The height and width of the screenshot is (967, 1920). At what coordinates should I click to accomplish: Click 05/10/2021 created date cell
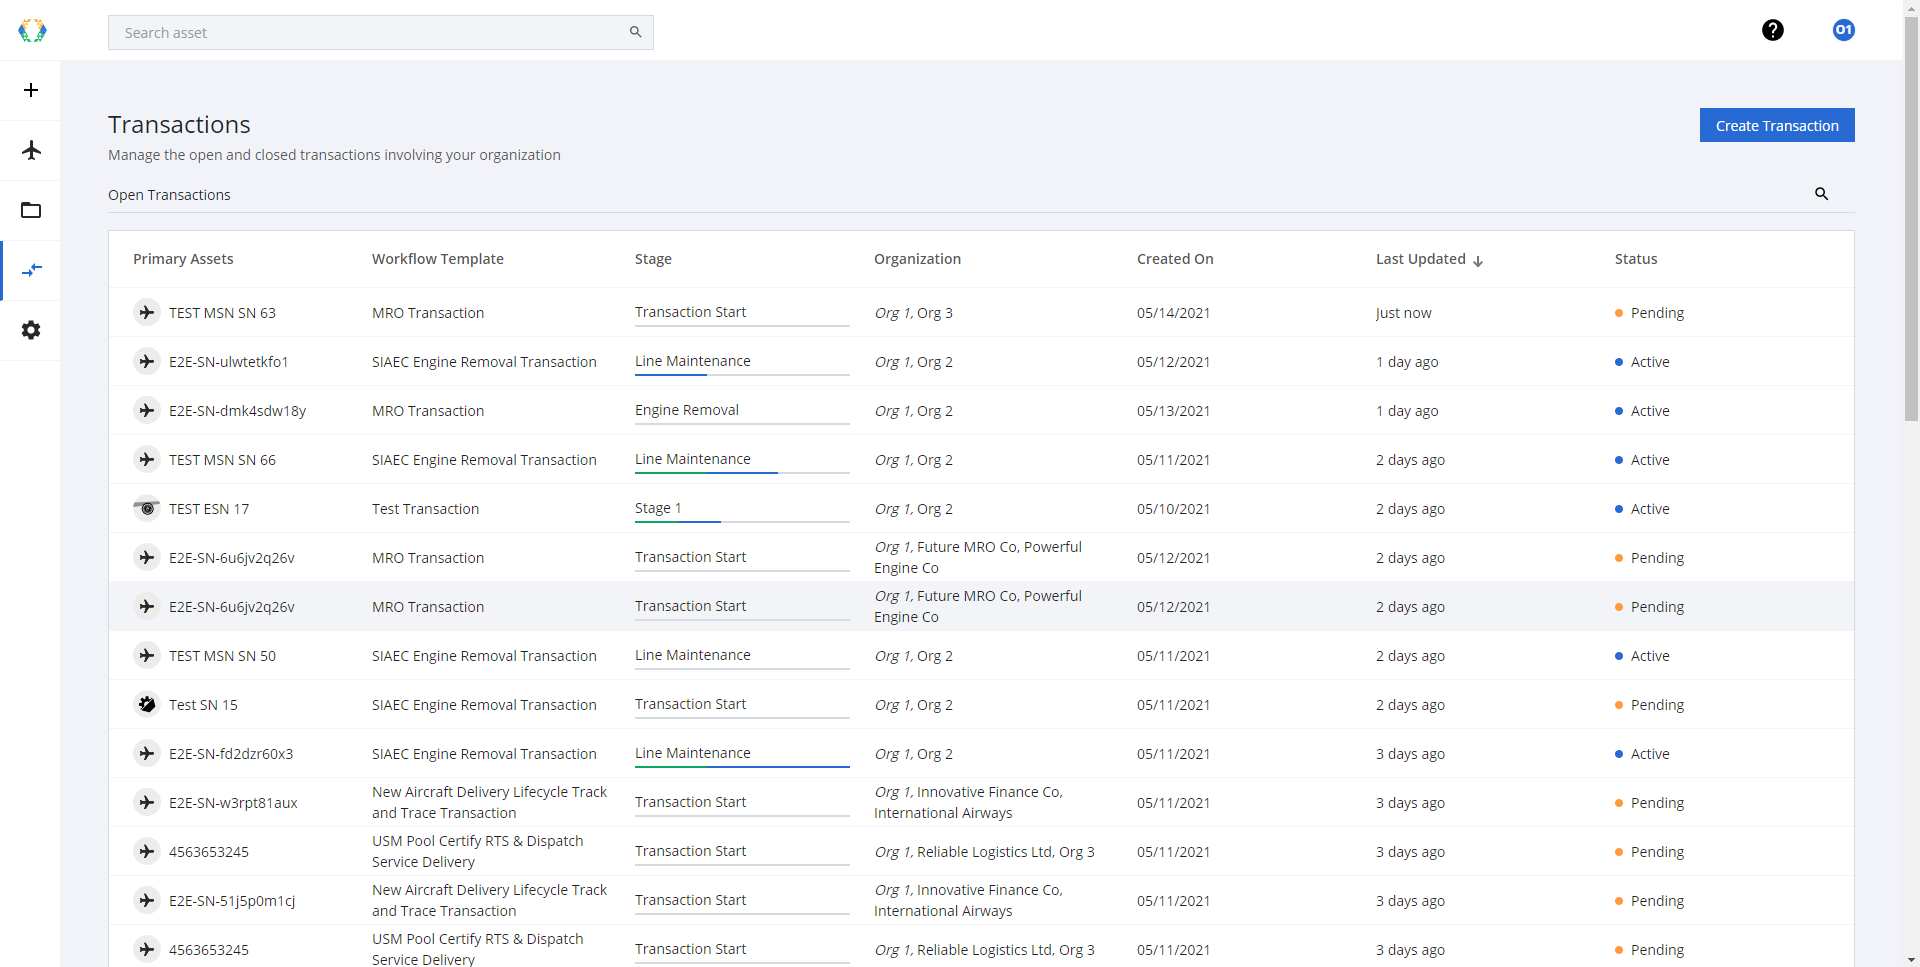[x=1173, y=509]
